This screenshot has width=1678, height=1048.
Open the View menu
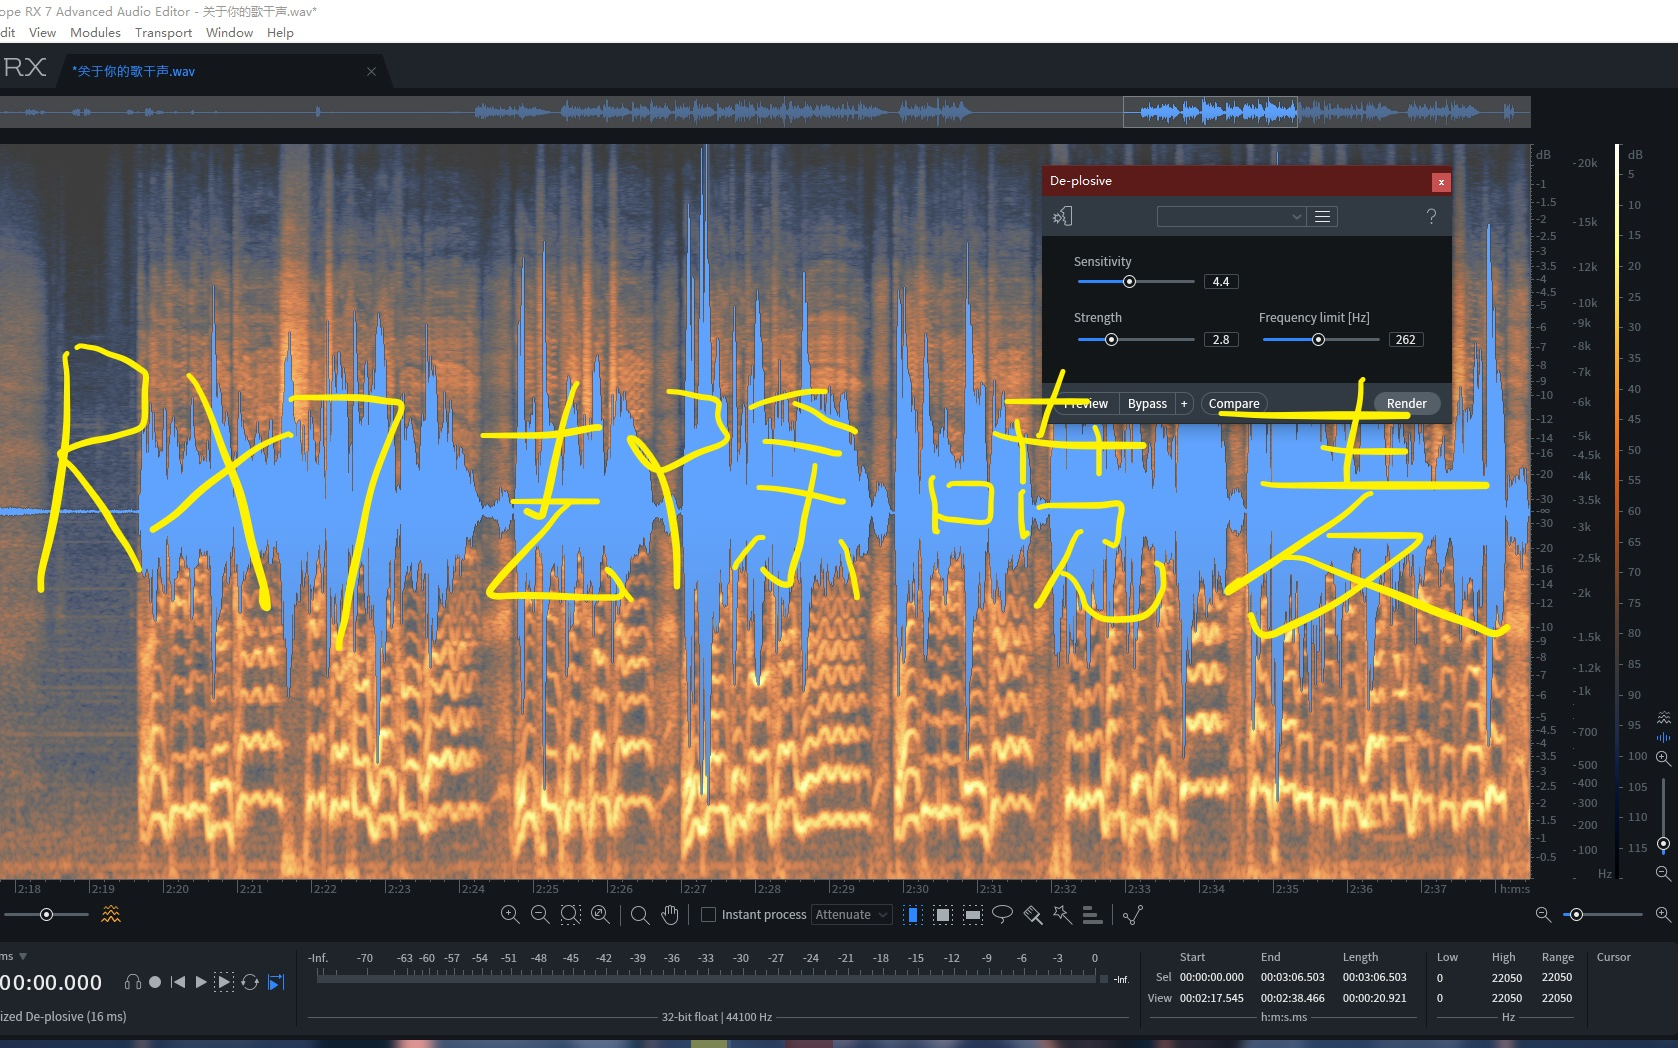(x=42, y=32)
